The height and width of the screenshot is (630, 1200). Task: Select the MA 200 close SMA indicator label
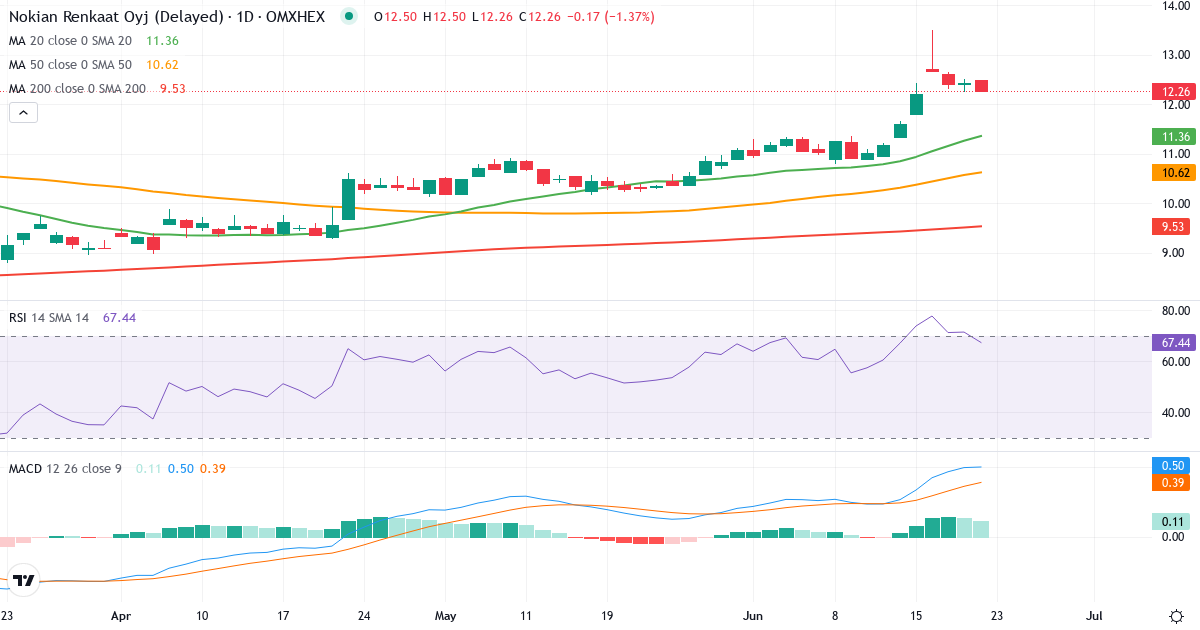[x=77, y=89]
